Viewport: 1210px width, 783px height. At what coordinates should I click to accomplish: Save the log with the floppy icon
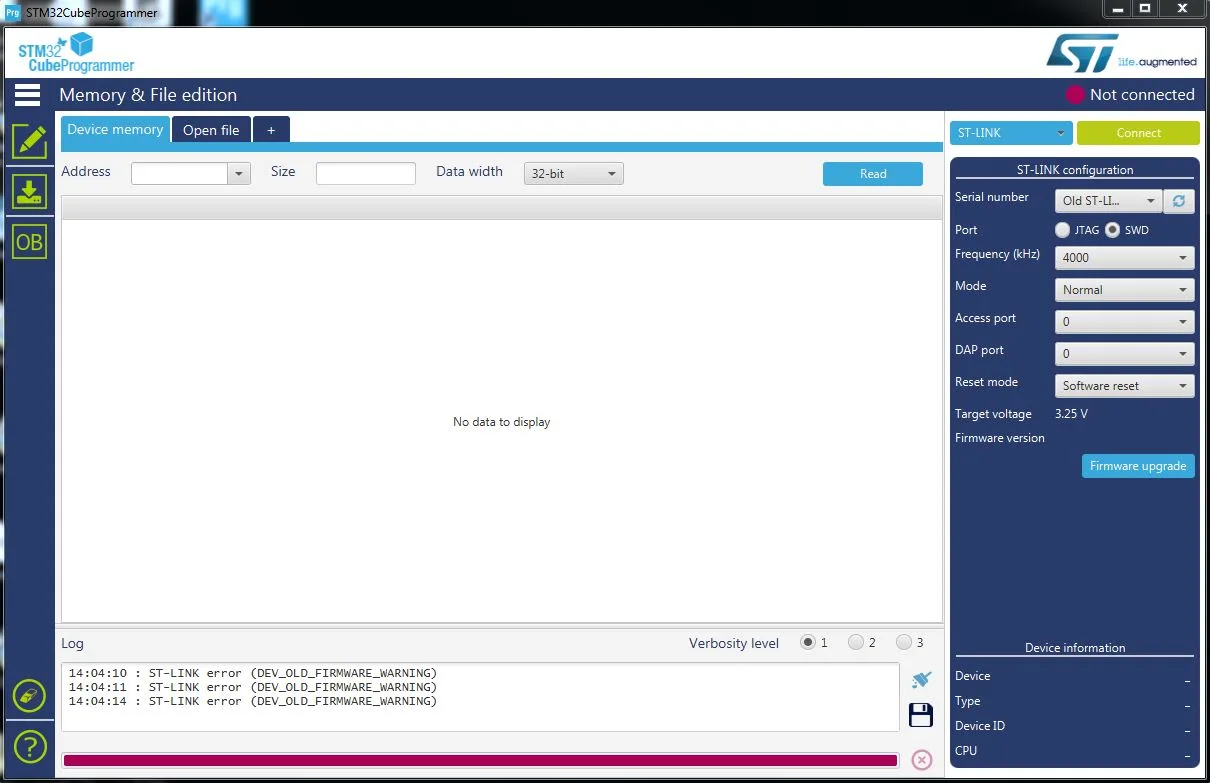pyautogui.click(x=921, y=715)
